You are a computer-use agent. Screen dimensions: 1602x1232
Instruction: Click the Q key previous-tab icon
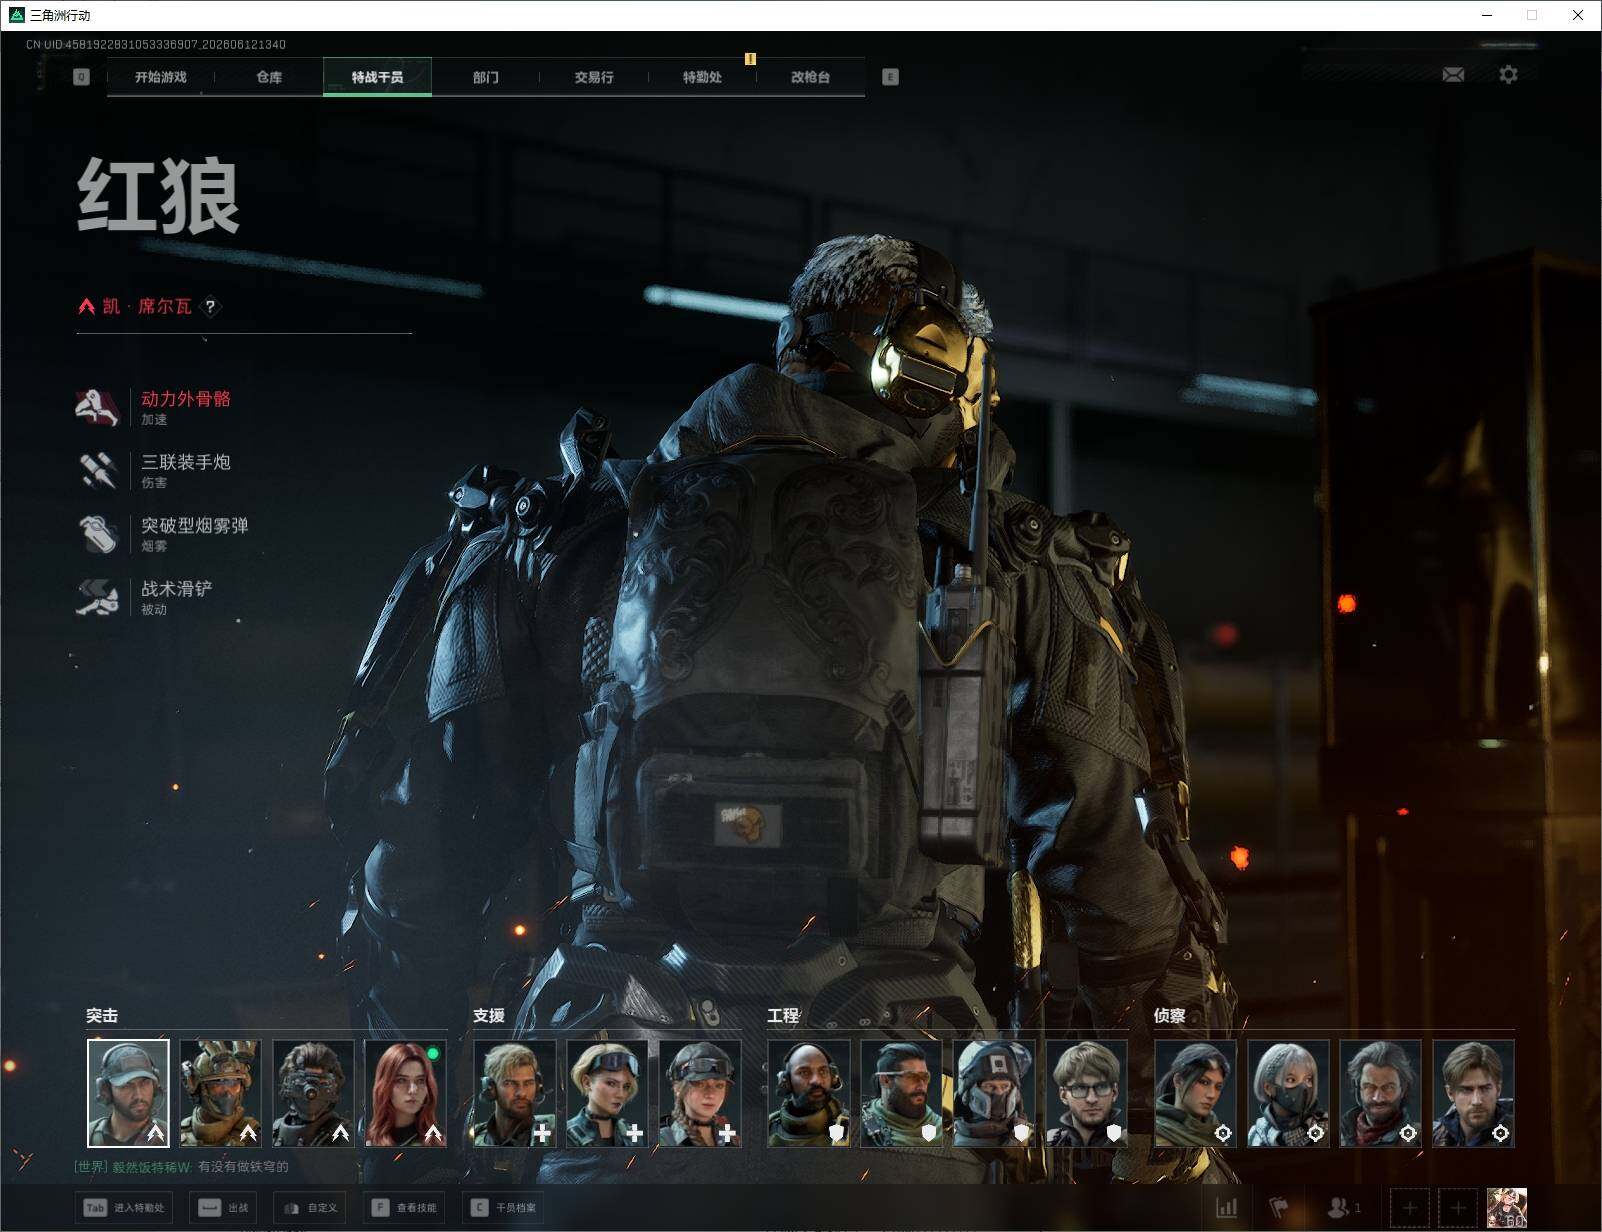click(81, 77)
